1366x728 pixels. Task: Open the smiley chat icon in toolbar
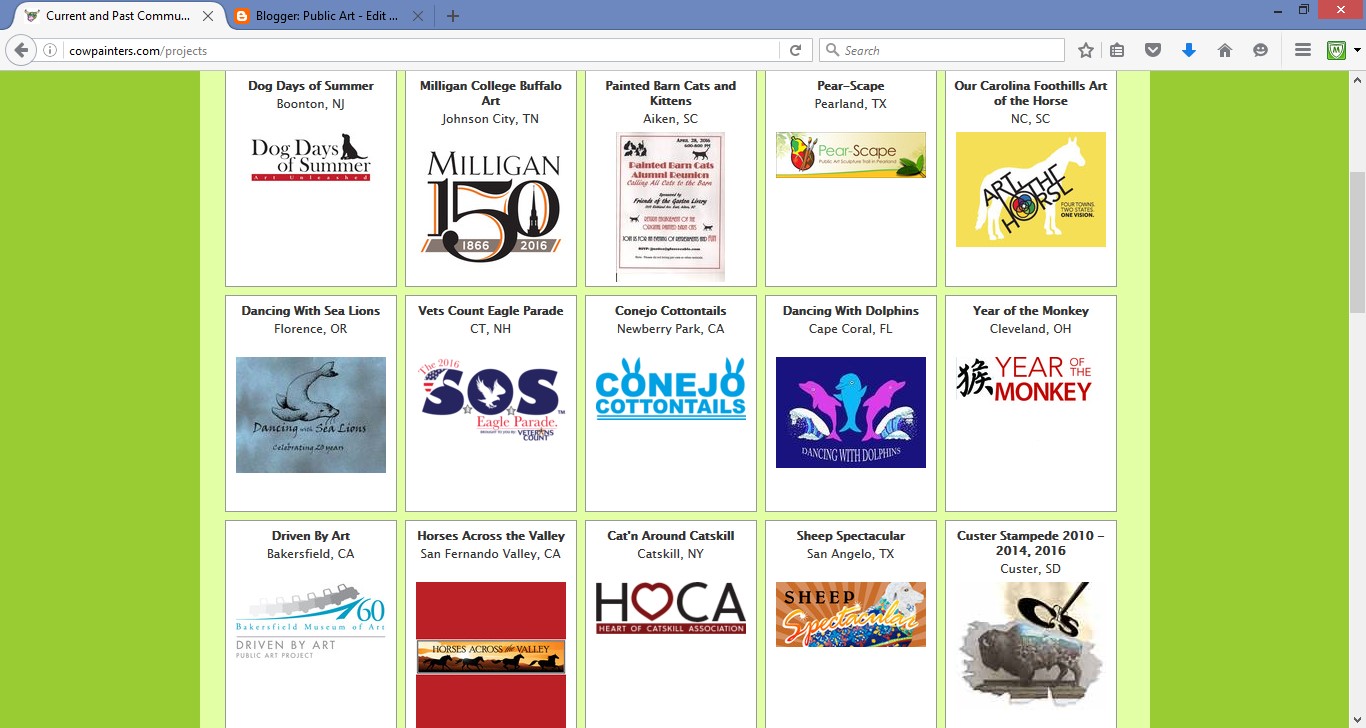1261,50
